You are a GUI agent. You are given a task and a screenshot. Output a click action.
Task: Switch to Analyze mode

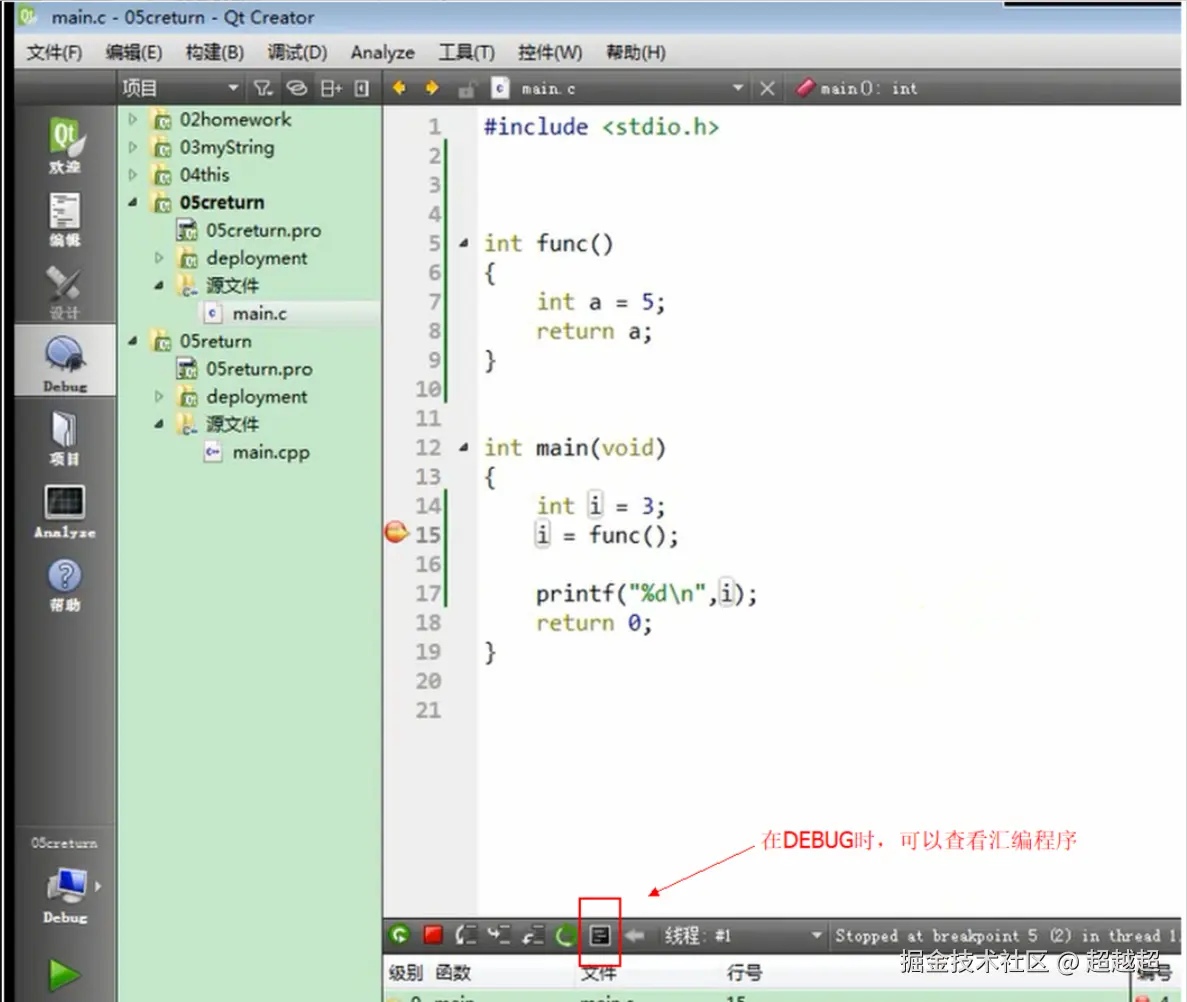65,512
